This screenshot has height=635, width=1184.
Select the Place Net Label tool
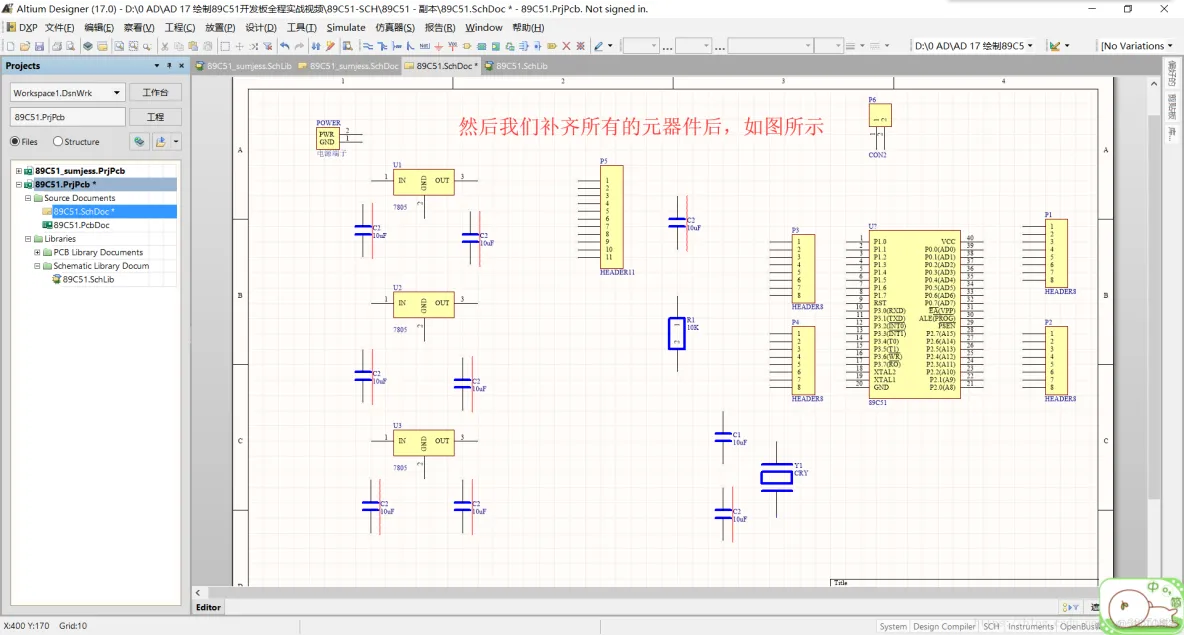click(424, 46)
